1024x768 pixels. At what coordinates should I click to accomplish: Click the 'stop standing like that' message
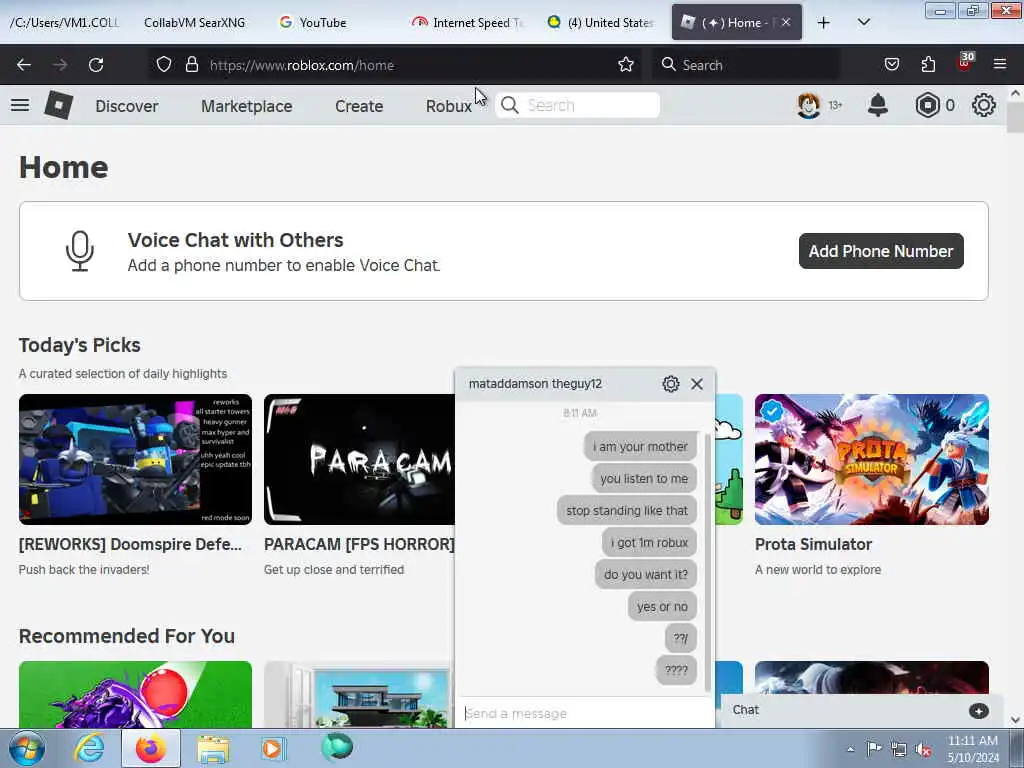tap(627, 511)
